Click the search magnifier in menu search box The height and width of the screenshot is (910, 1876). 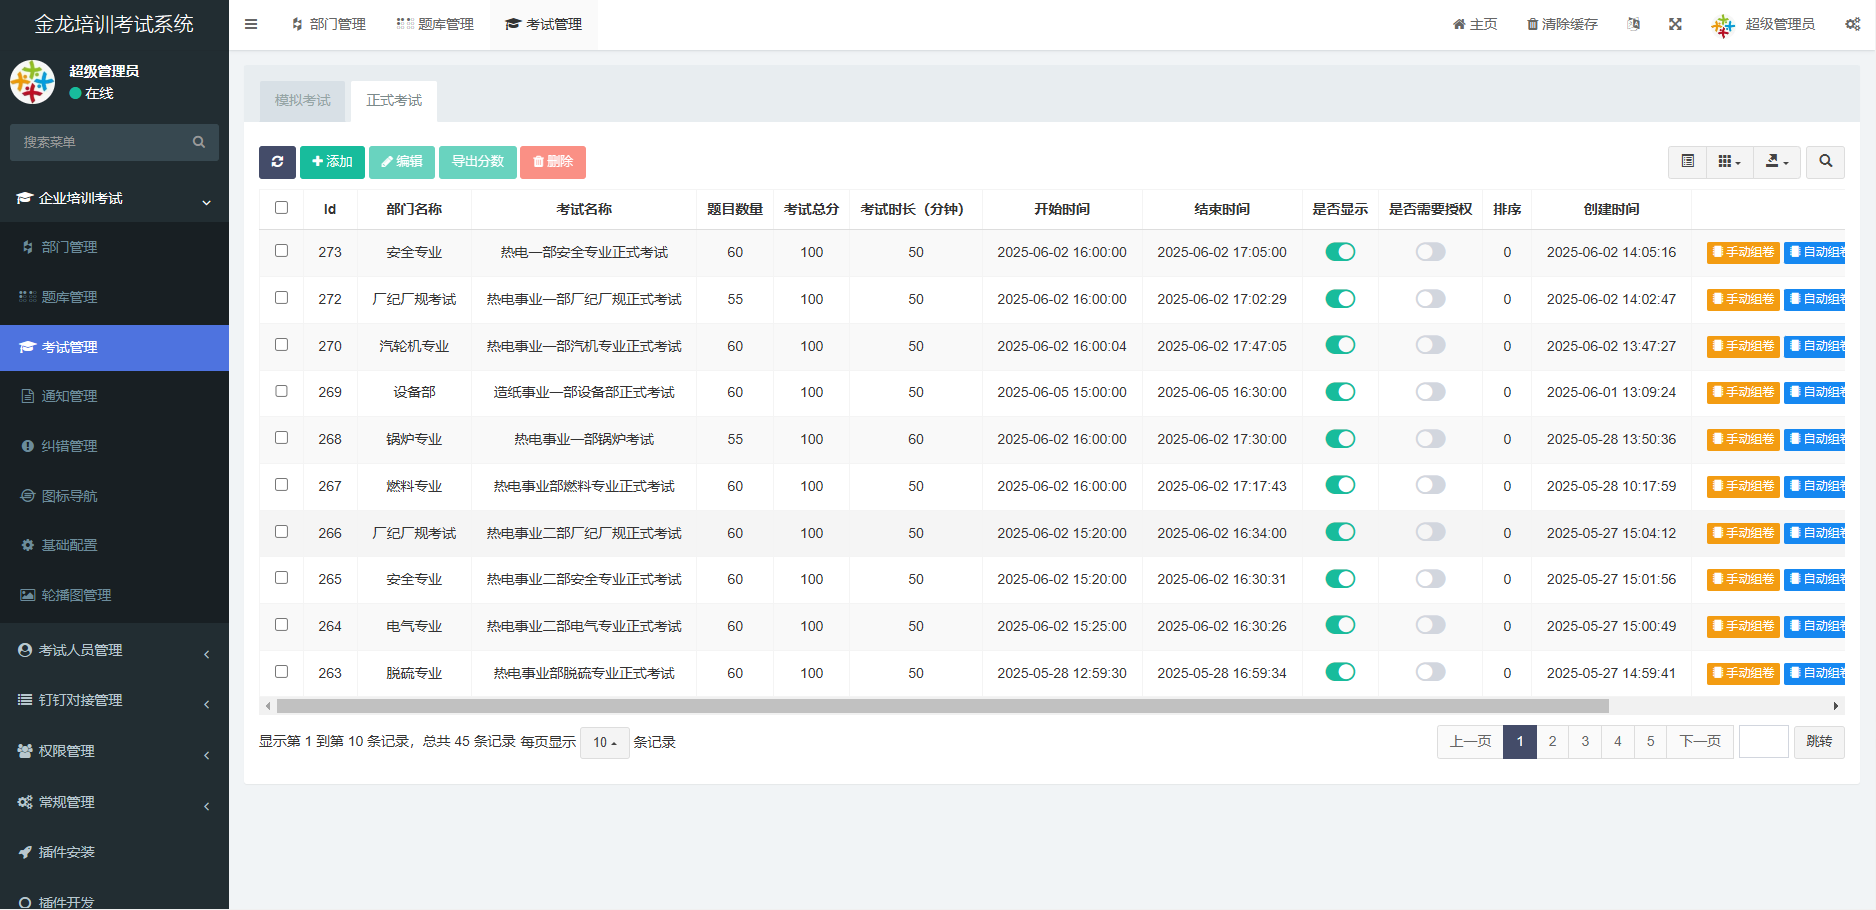199,142
